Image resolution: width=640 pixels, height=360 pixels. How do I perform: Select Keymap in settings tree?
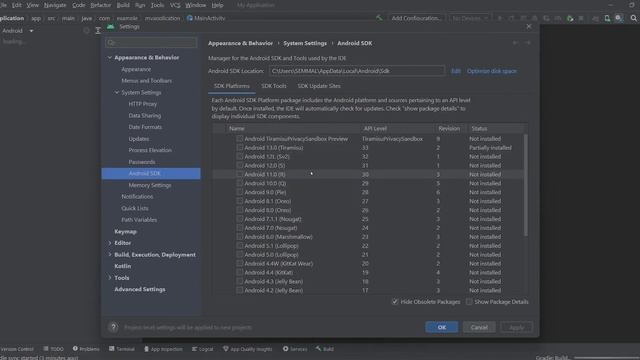pyautogui.click(x=126, y=231)
